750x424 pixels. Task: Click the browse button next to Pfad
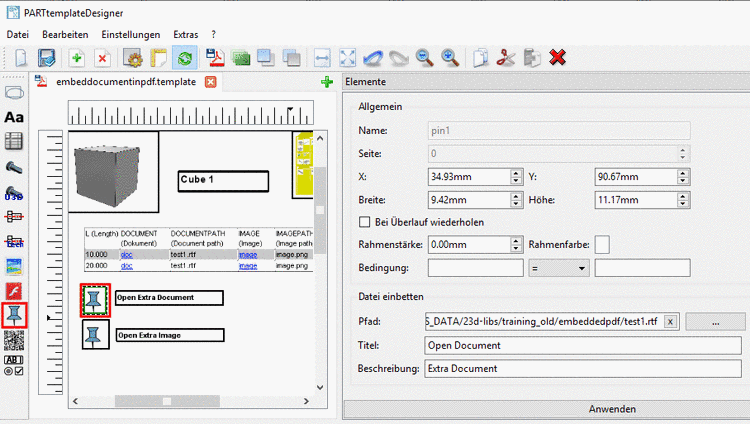[x=715, y=322]
